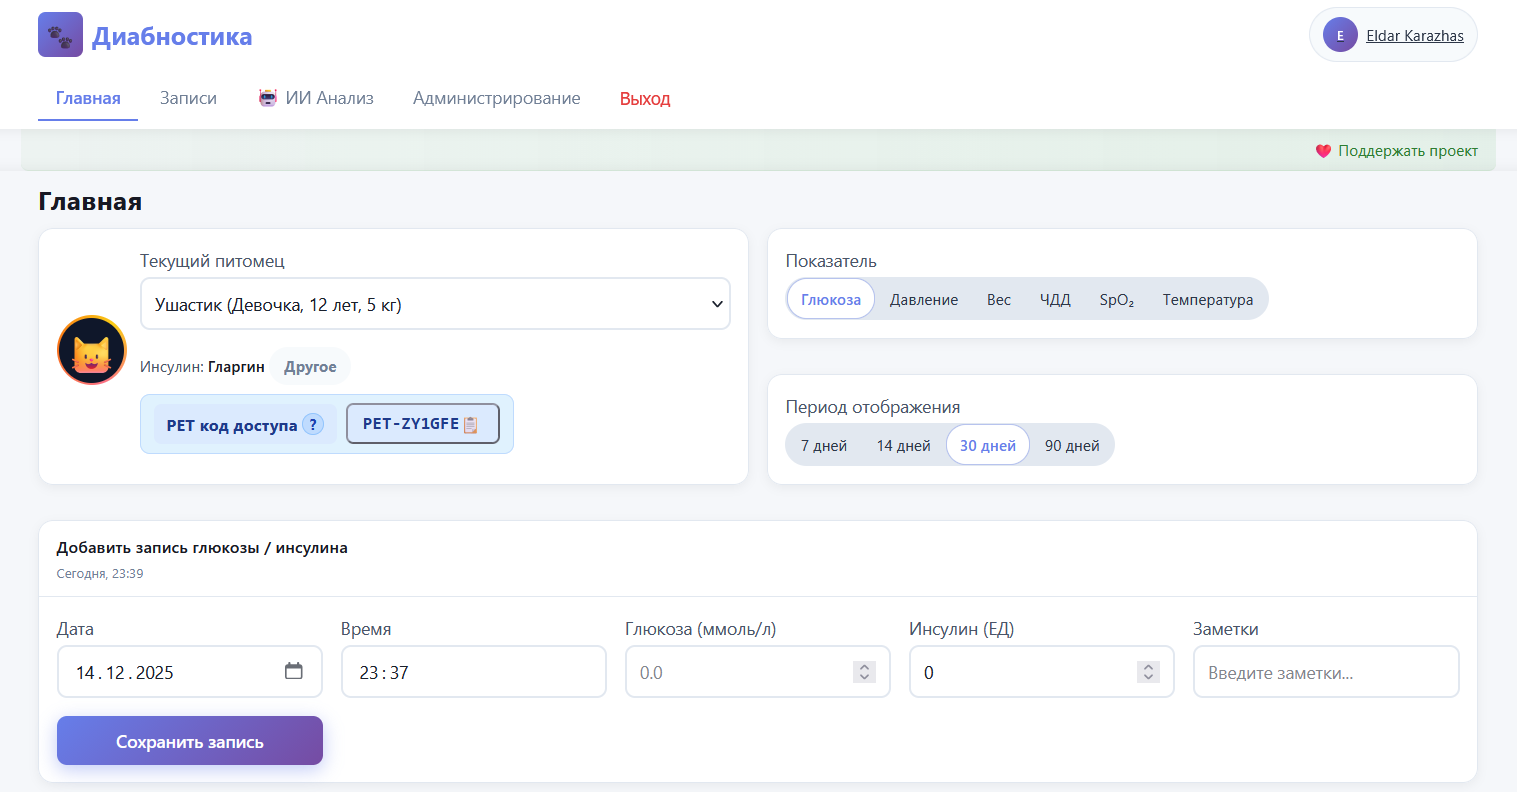1517x792 pixels.
Task: Select the Температура indicator
Action: (x=1207, y=300)
